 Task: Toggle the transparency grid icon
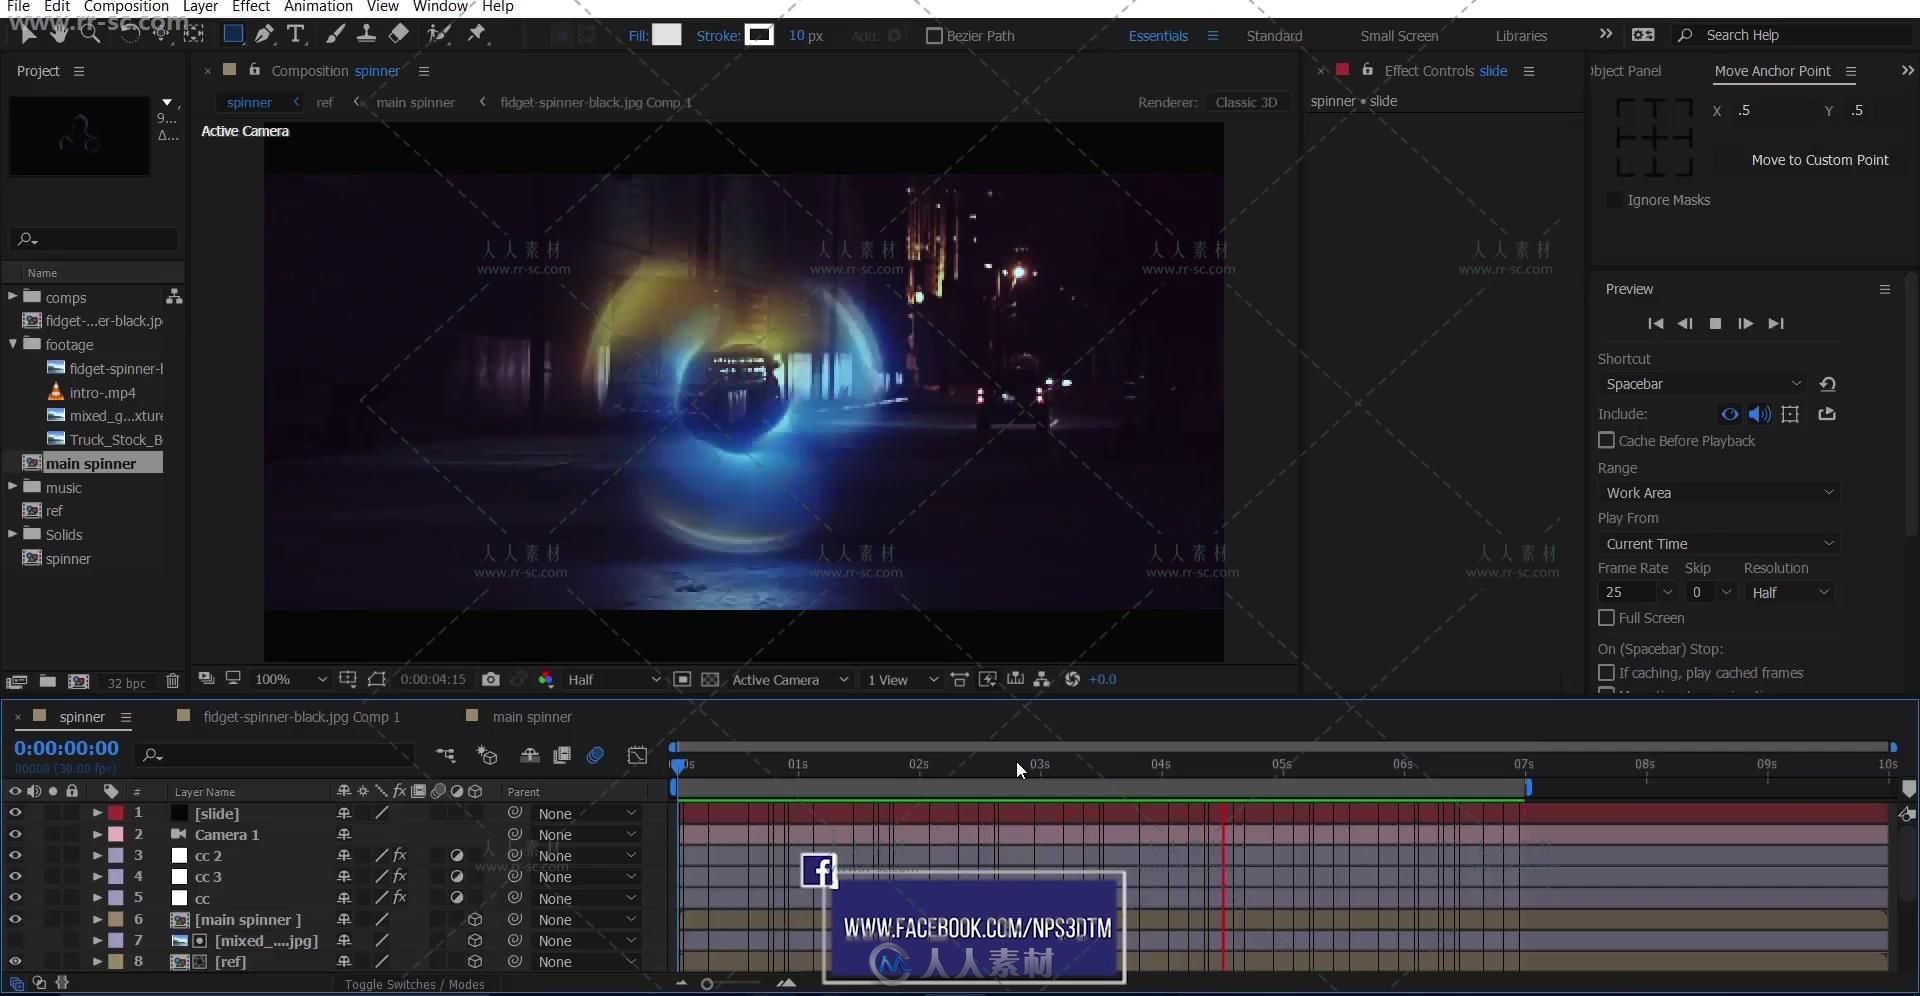pos(710,679)
